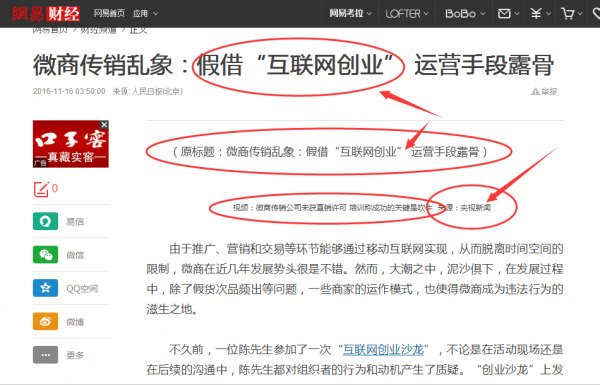
Task: Open the 网易首页 link in top bar
Action: click(109, 13)
